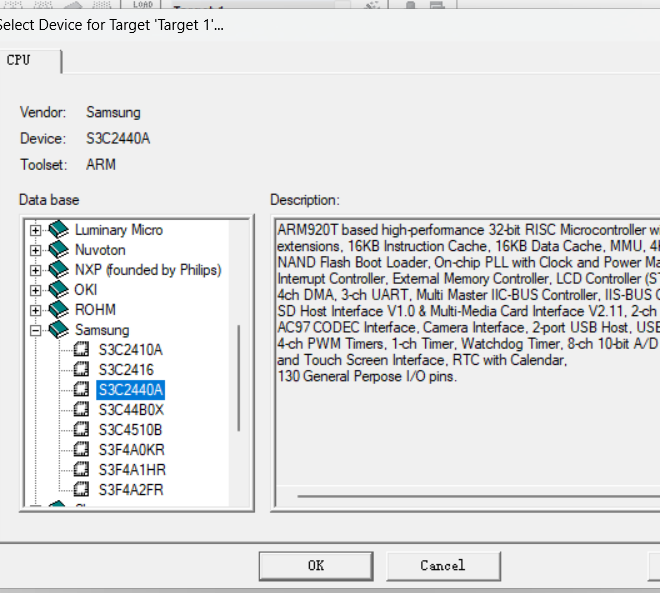Screen dimensions: 660x593
Task: Select ROHM in the database tree
Action: (95, 310)
